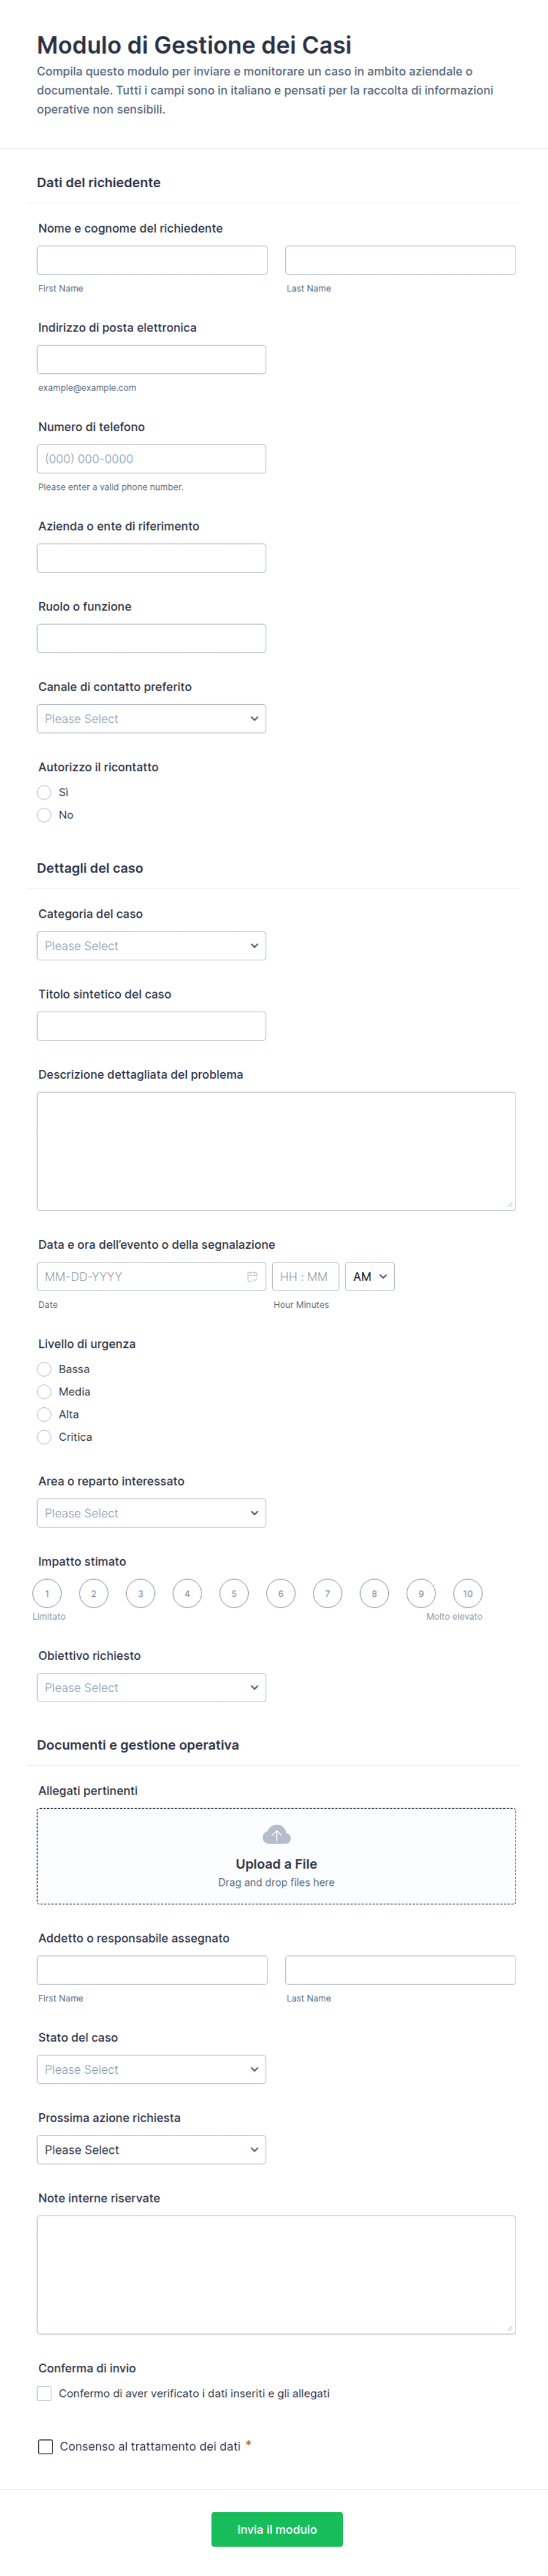Select impact rating 7
The width and height of the screenshot is (548, 2576).
point(327,1593)
